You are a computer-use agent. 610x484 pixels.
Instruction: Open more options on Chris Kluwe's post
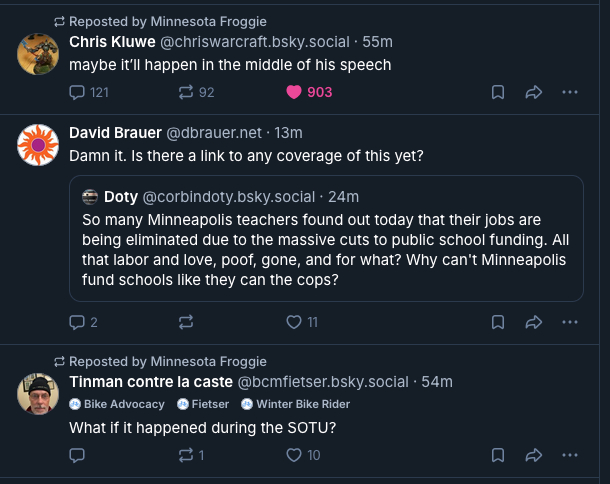(570, 92)
